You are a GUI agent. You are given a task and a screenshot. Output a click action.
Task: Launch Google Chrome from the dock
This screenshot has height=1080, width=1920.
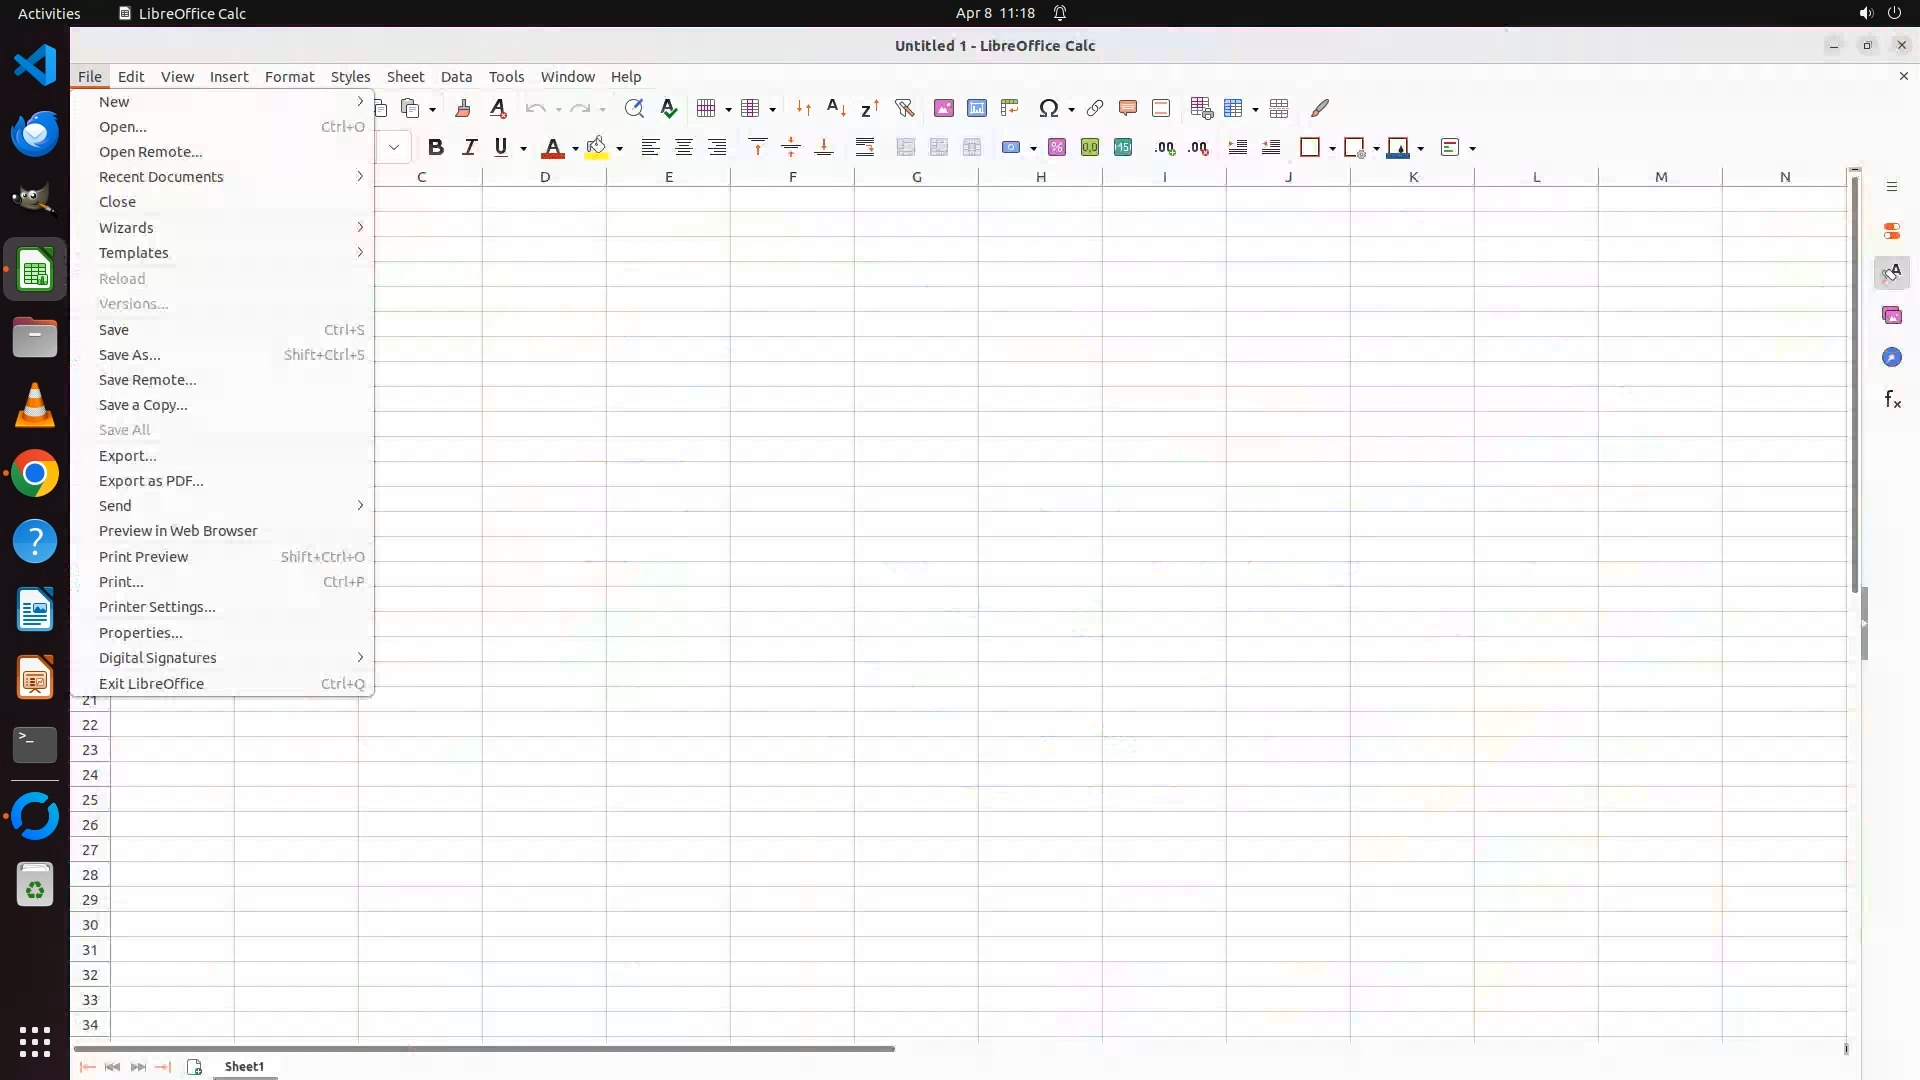[35, 474]
